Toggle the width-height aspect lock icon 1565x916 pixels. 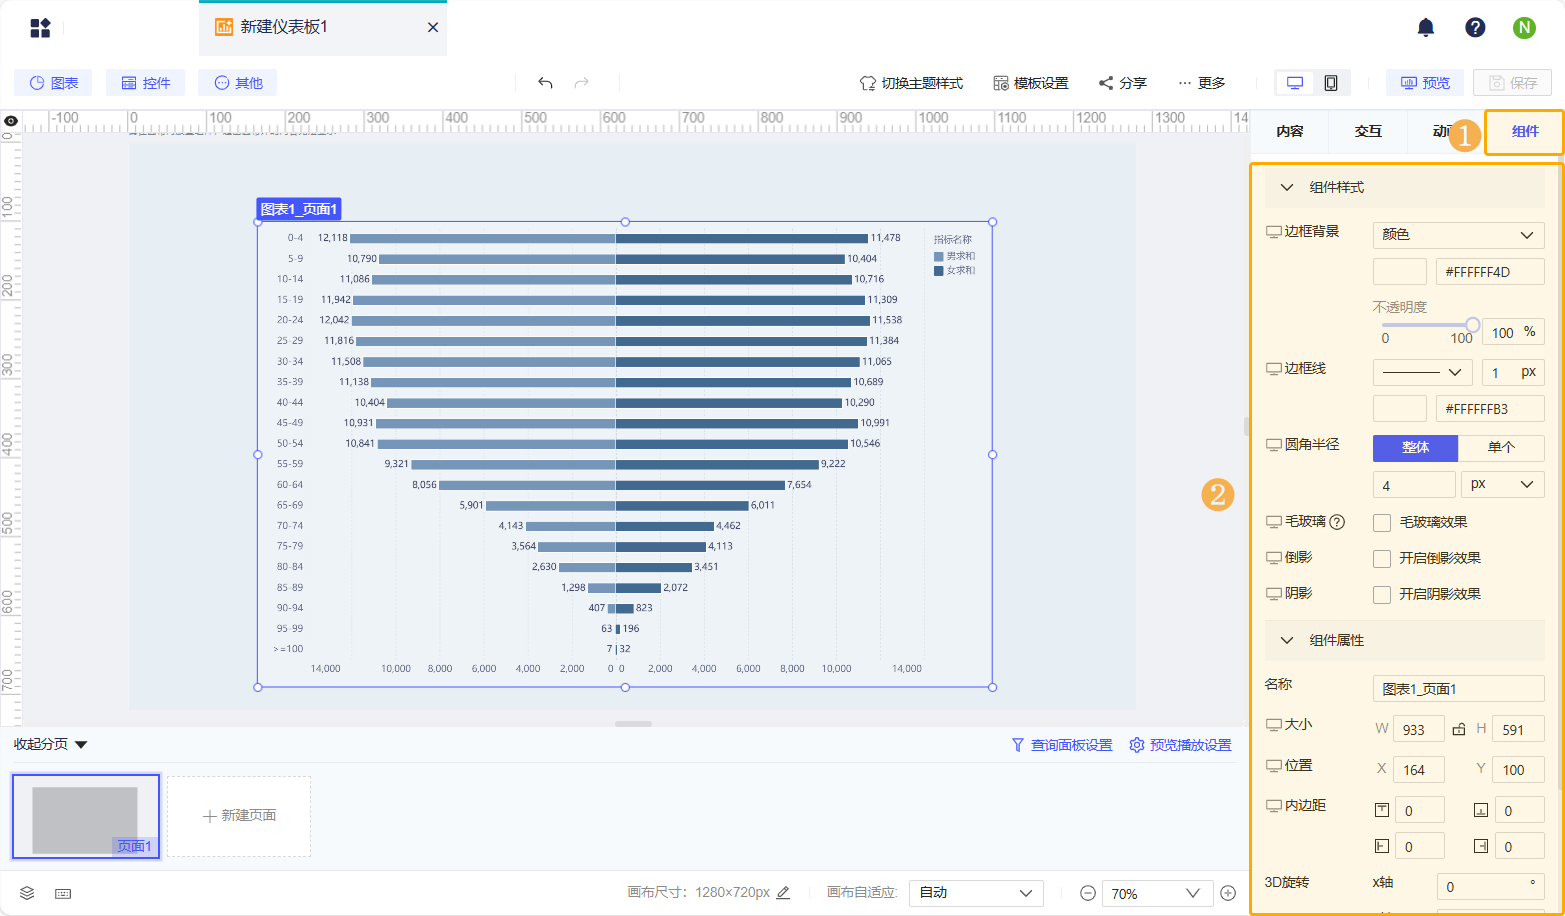1459,729
